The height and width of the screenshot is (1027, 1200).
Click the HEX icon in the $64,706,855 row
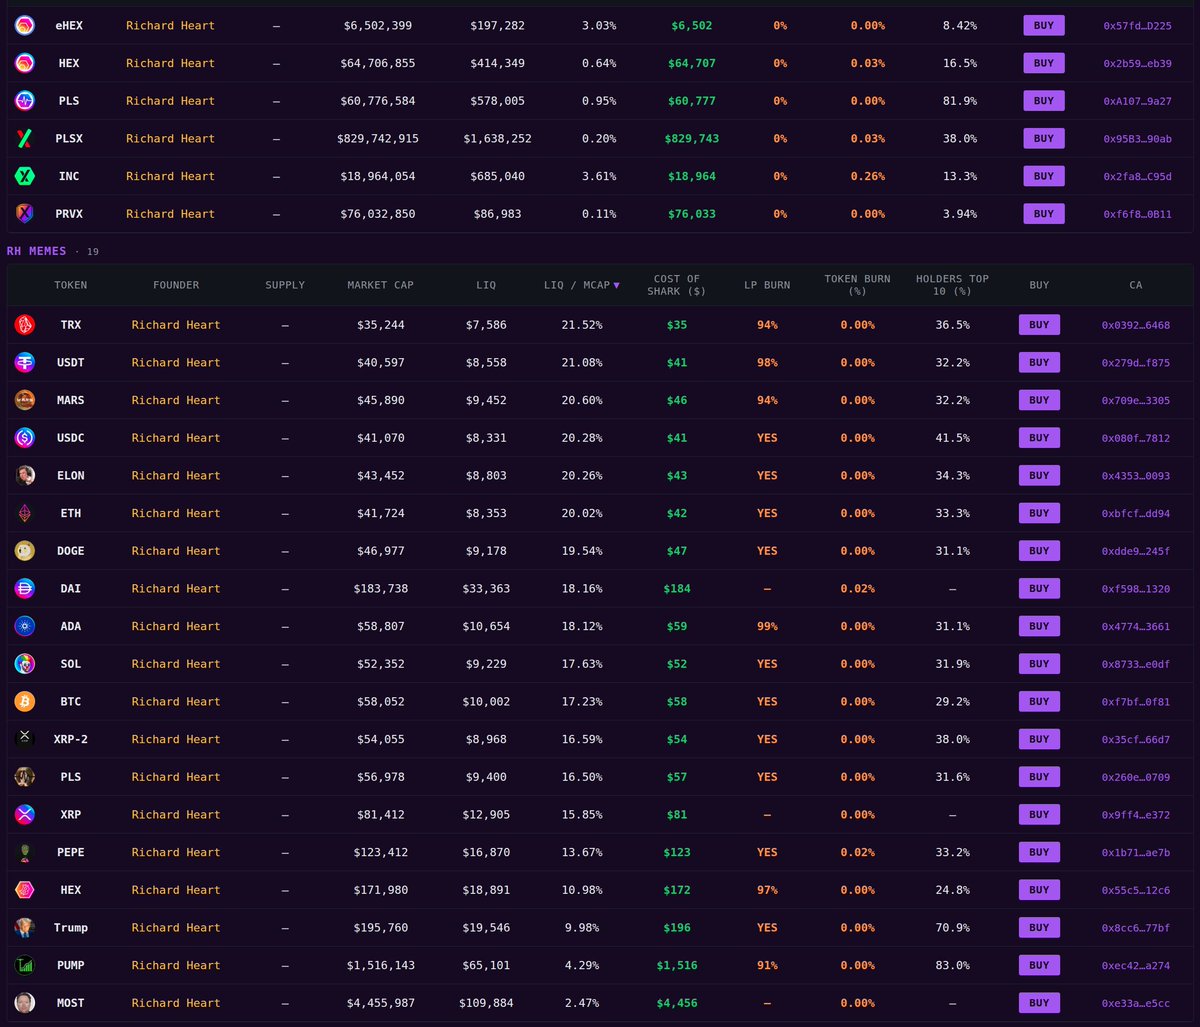[25, 63]
